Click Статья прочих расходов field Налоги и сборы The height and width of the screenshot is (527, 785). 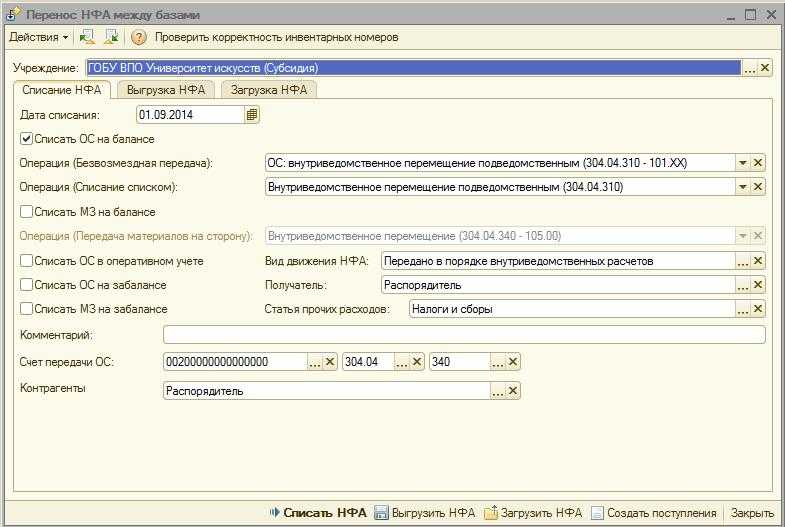pyautogui.click(x=572, y=309)
